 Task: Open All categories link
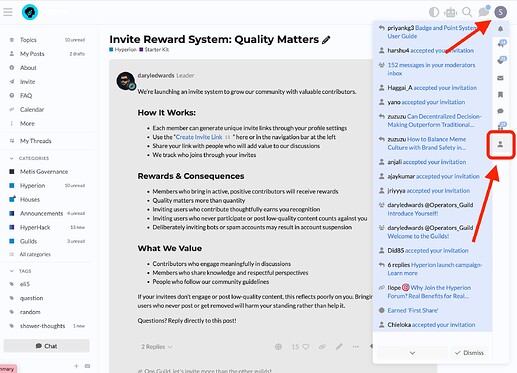click(35, 254)
